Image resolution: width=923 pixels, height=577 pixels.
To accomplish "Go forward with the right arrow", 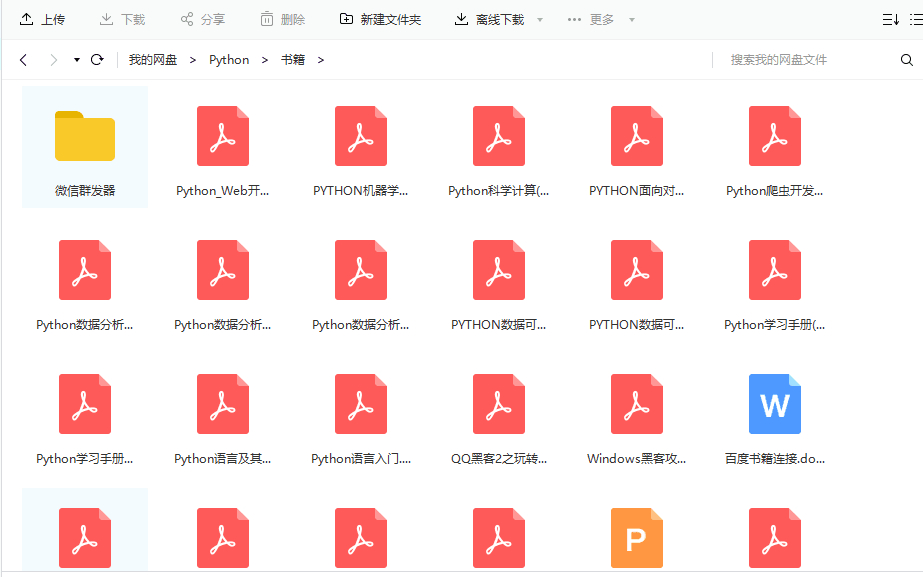I will 54,59.
